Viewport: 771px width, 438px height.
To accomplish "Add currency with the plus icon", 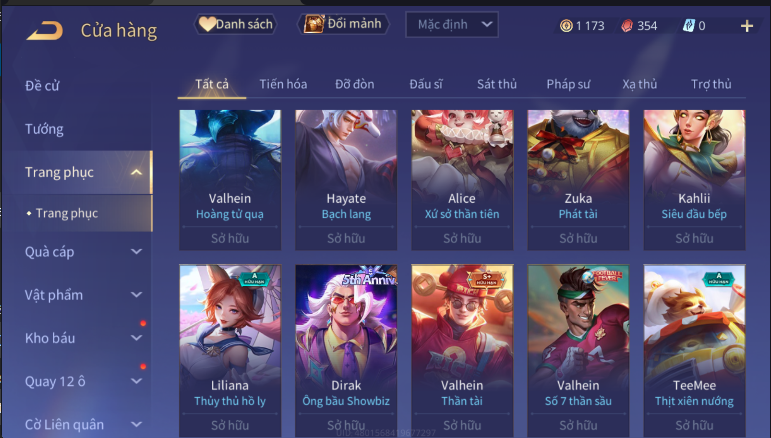I will tap(747, 26).
